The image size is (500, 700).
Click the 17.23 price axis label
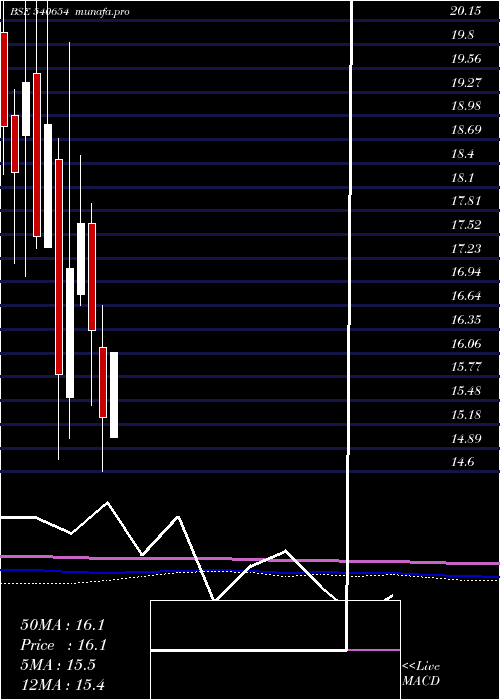(x=466, y=249)
